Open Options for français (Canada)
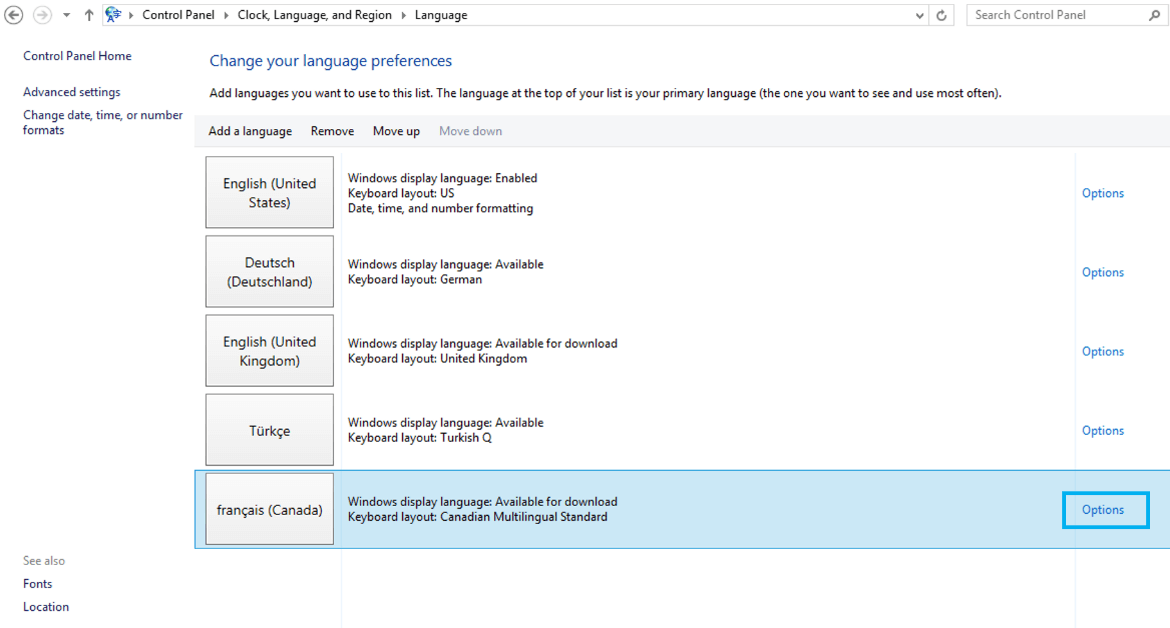 [1103, 509]
